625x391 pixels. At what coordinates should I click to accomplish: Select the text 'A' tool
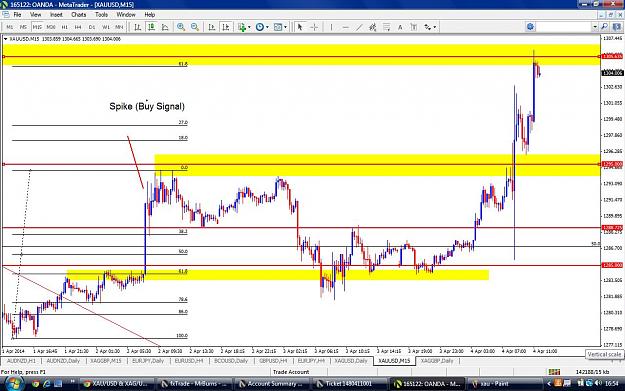pos(400,27)
